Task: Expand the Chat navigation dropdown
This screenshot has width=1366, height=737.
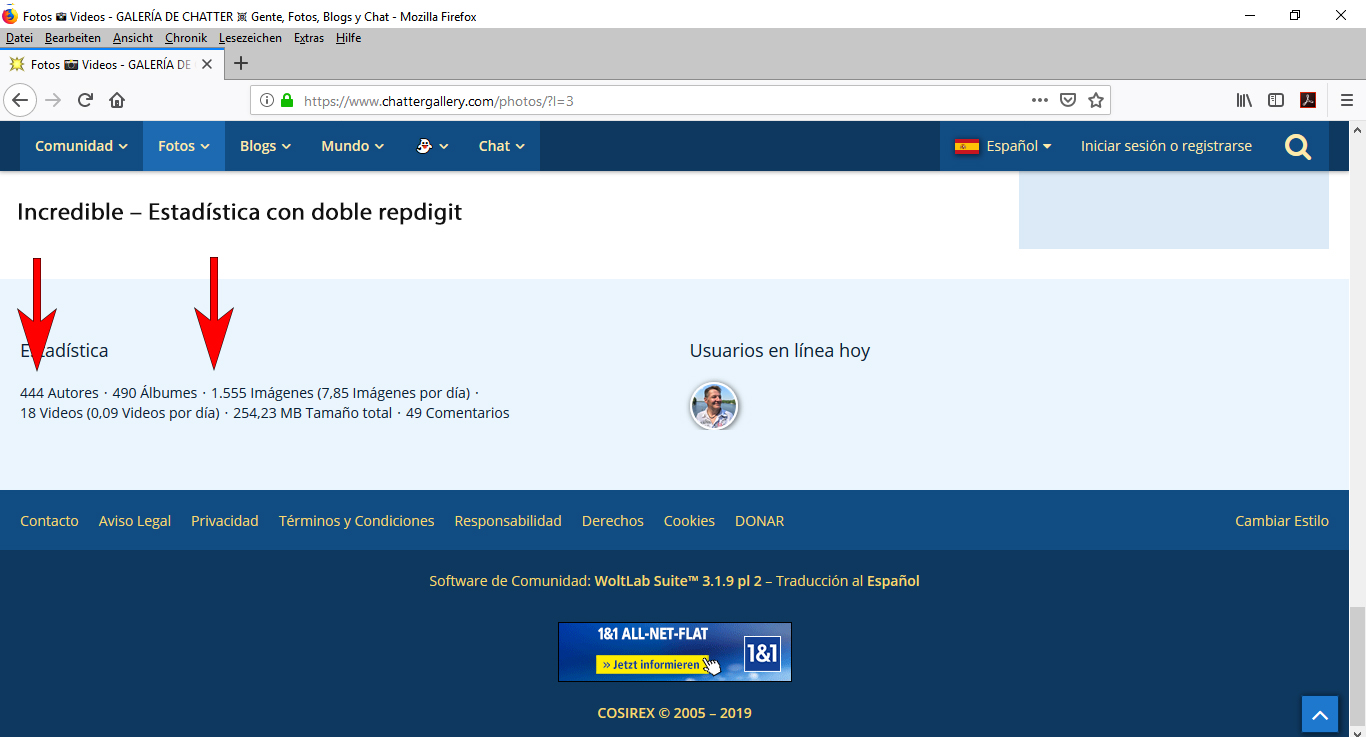Action: [x=501, y=146]
